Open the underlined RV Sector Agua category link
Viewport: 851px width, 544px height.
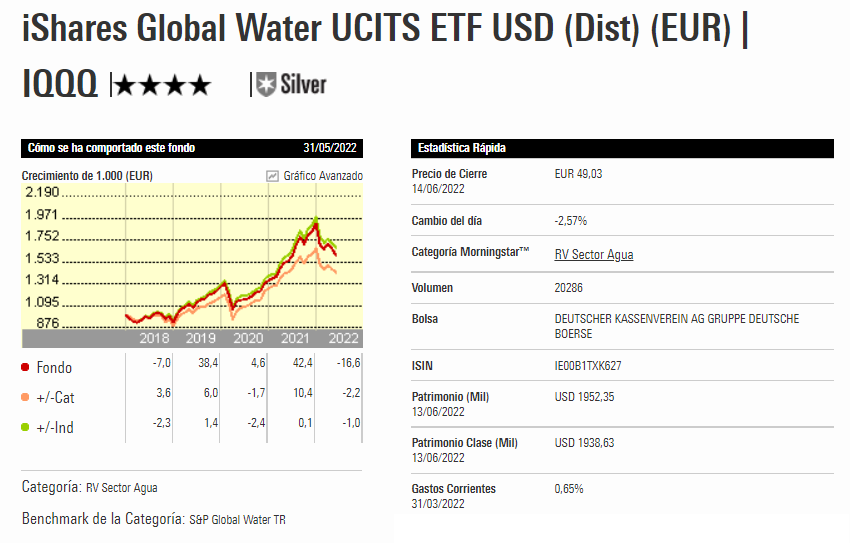[594, 255]
